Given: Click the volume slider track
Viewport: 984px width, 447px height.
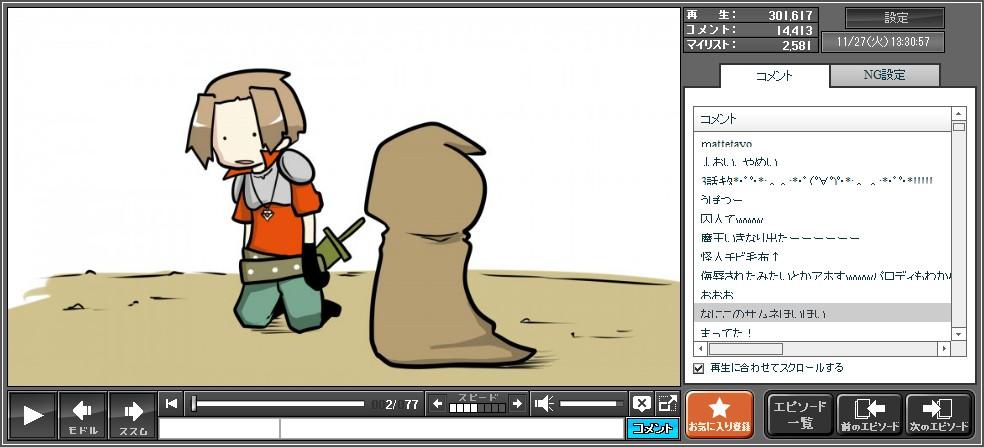Looking at the screenshot, I should click(x=592, y=404).
